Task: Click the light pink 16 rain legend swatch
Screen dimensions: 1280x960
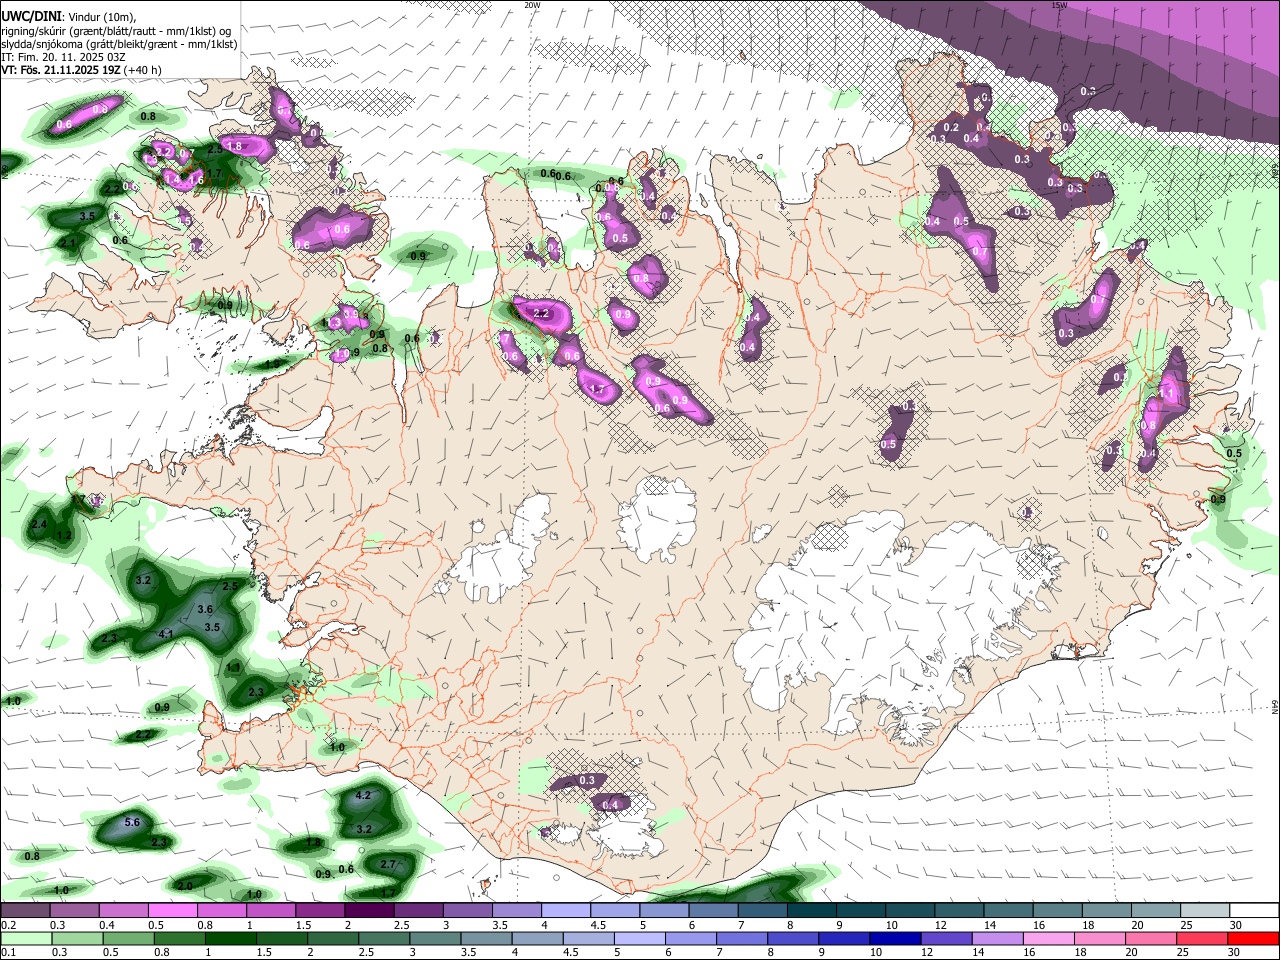Action: click(1047, 939)
